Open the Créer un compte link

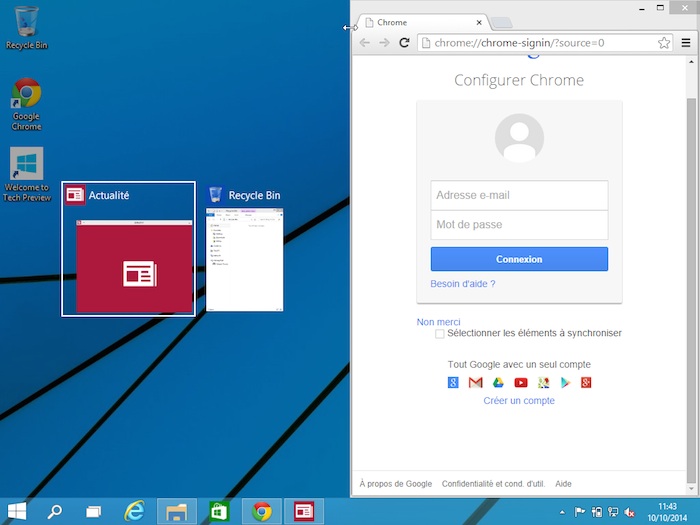point(519,401)
